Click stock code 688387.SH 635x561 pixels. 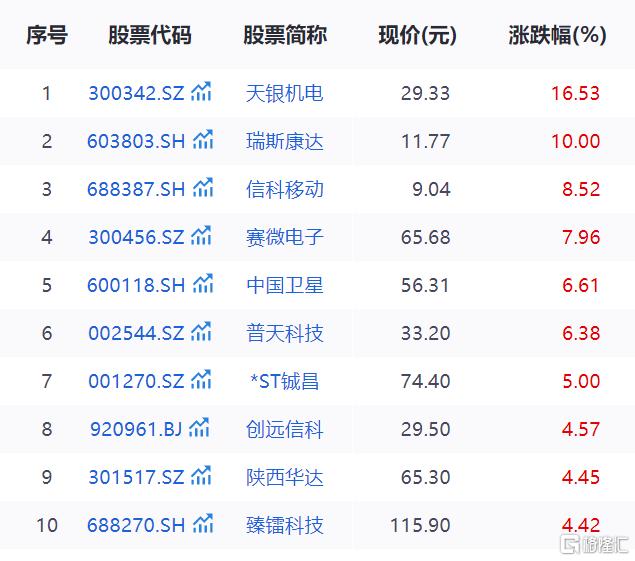click(x=136, y=190)
